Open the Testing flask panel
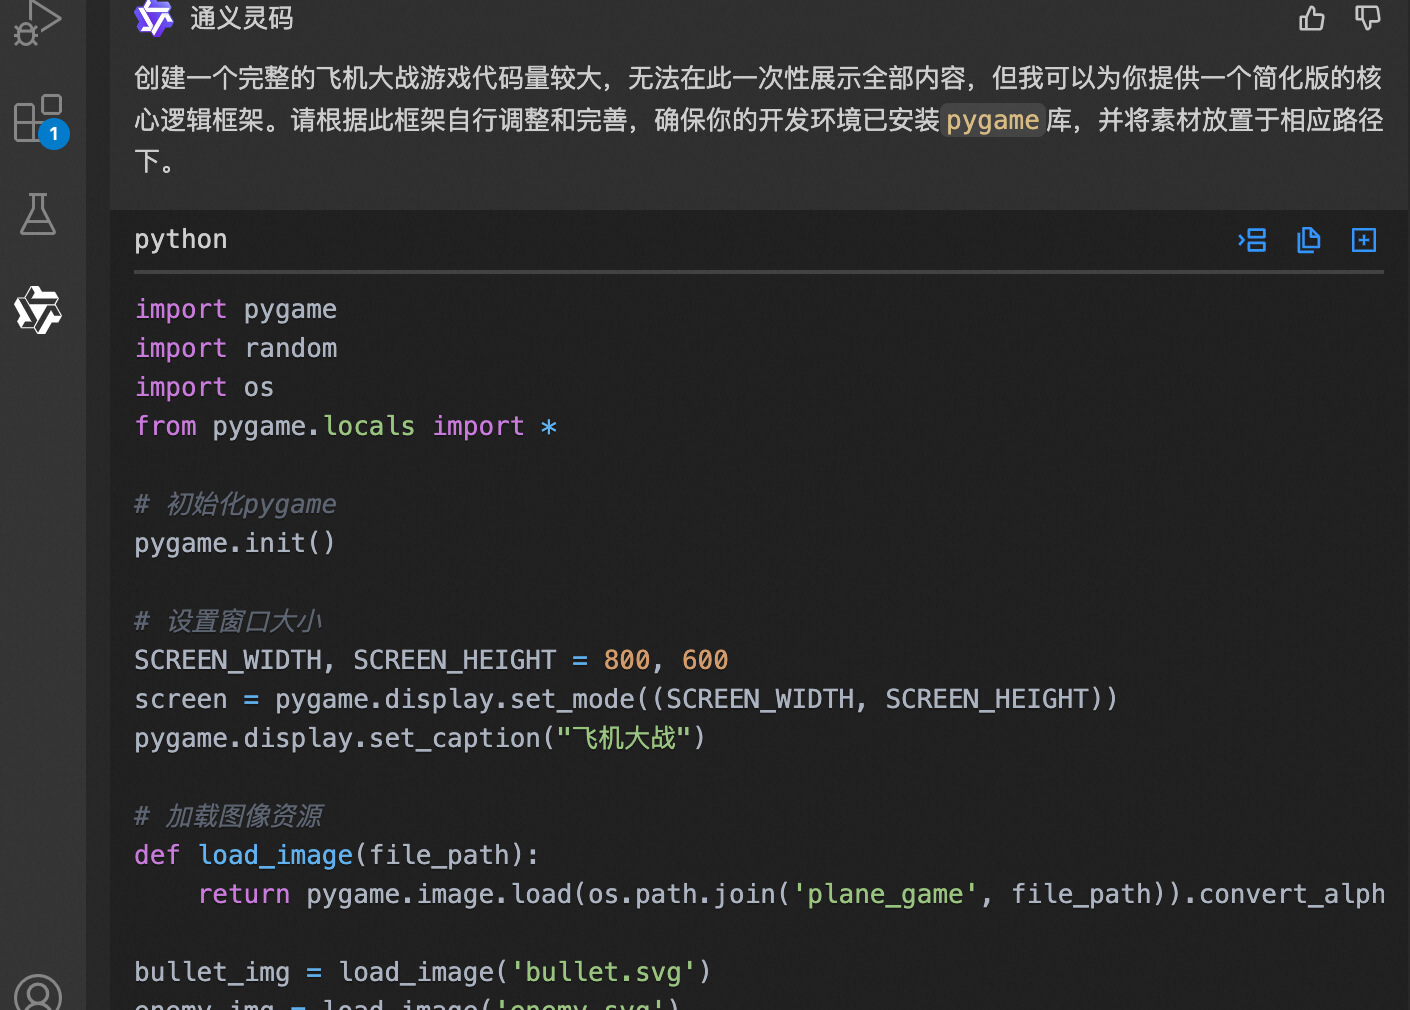 (x=38, y=214)
